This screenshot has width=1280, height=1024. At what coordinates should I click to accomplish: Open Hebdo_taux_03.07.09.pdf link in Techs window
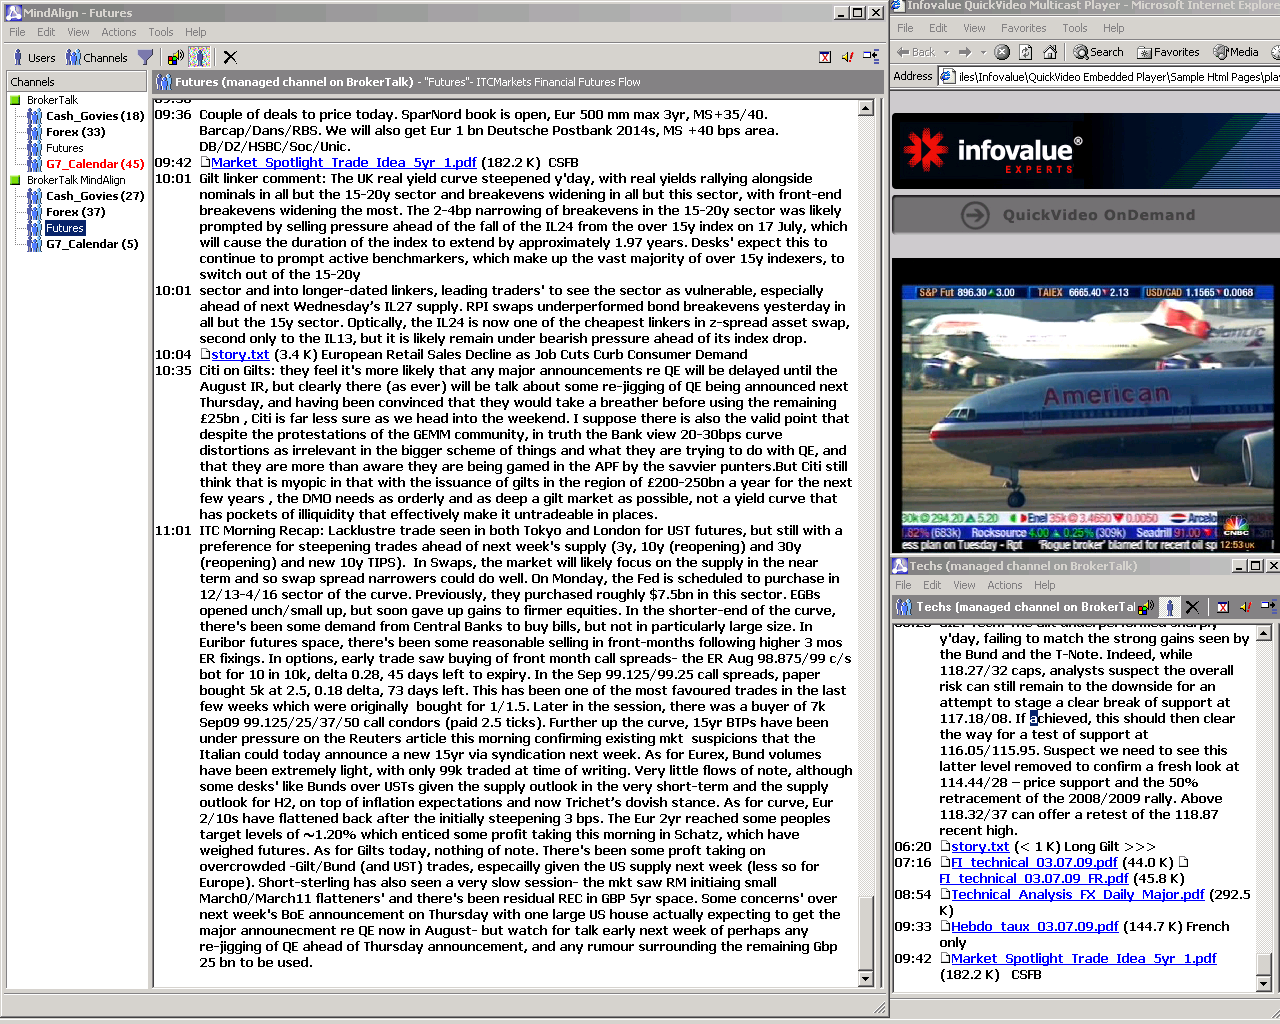pyautogui.click(x=1035, y=926)
